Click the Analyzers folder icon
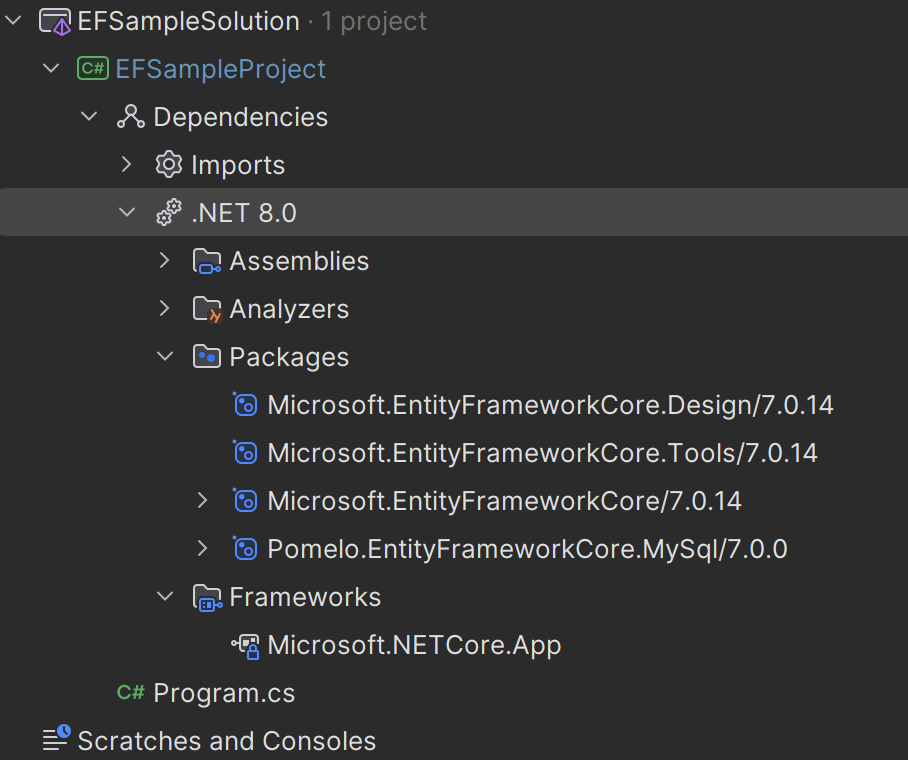The width and height of the screenshot is (908, 760). click(x=207, y=309)
